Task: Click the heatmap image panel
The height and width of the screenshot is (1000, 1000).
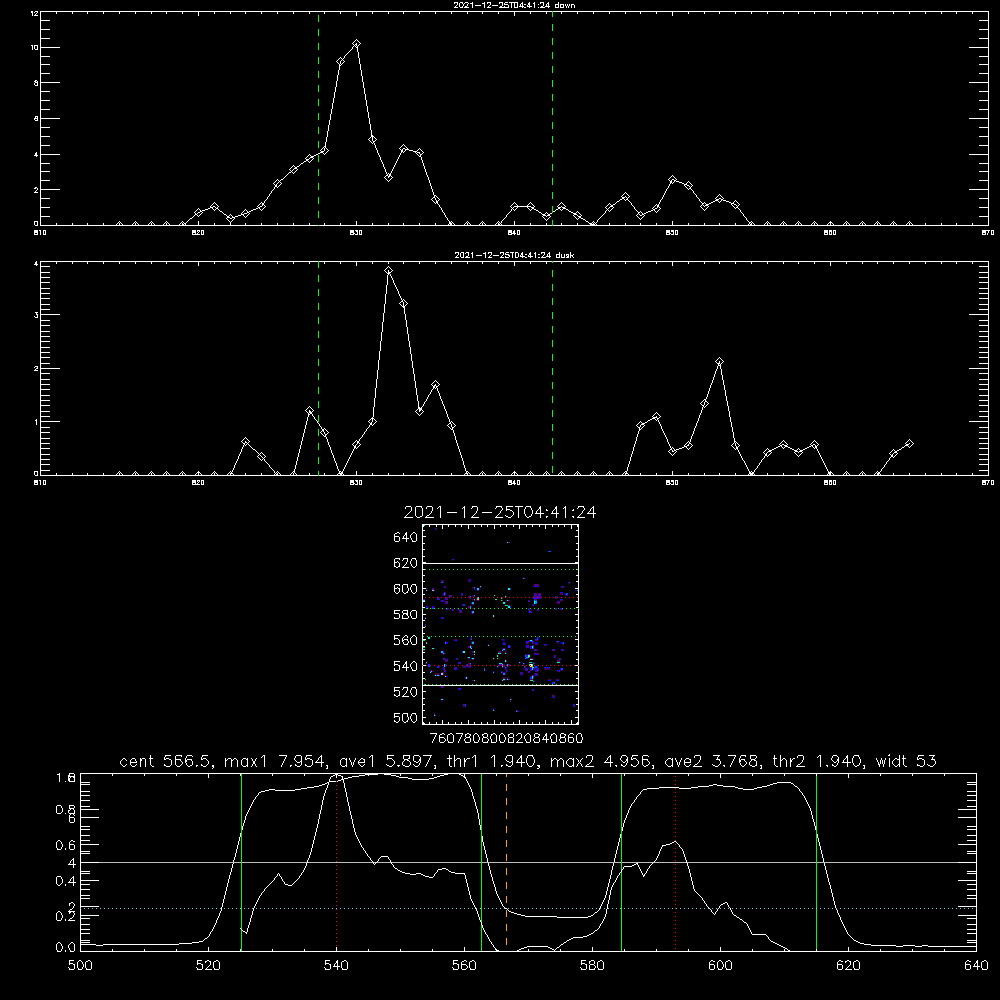Action: click(x=500, y=624)
